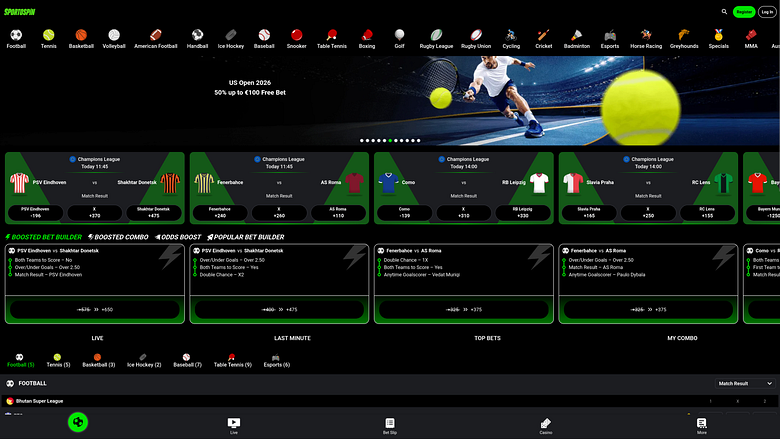Switch to Odds Boost tab
This screenshot has width=780, height=439.
click(x=178, y=237)
